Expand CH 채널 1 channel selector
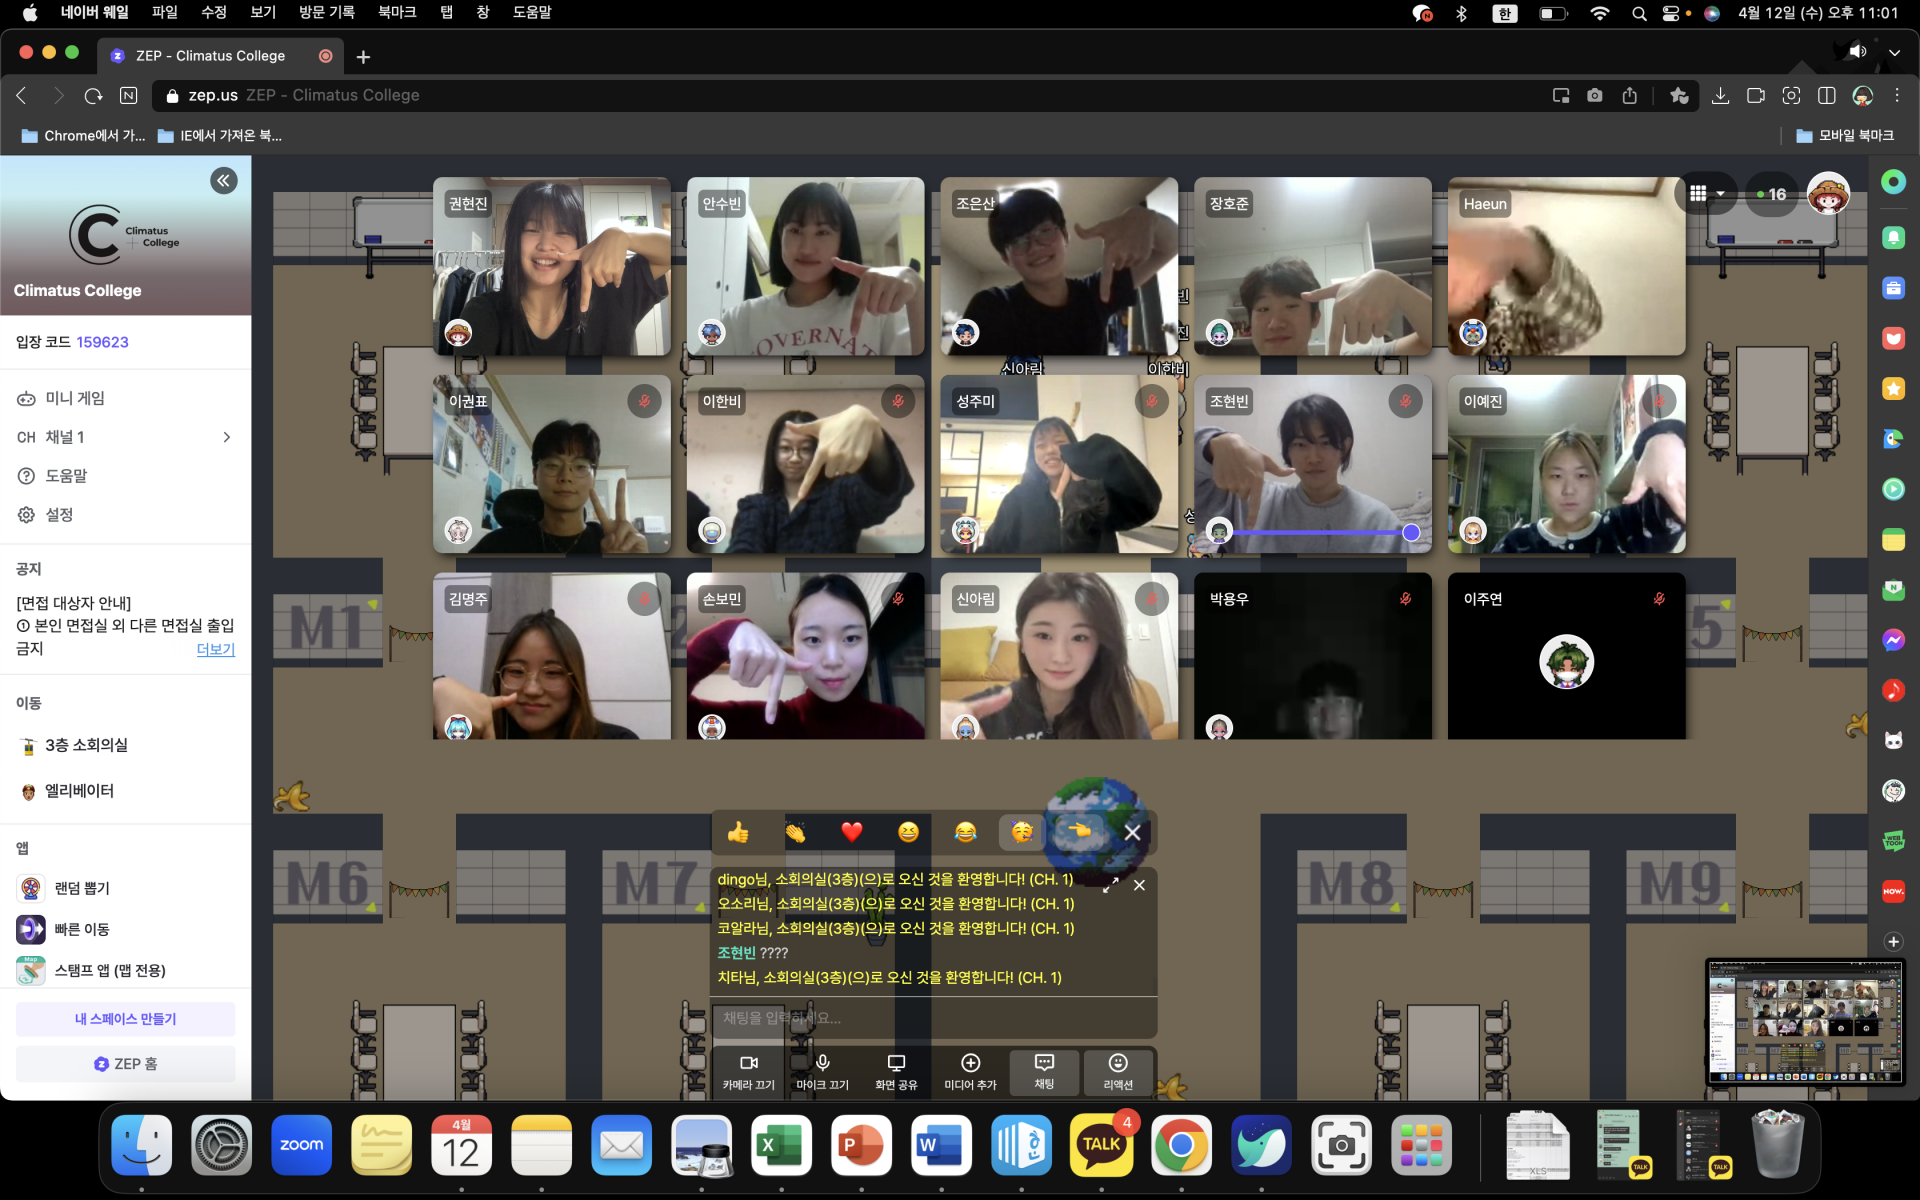 [125, 437]
